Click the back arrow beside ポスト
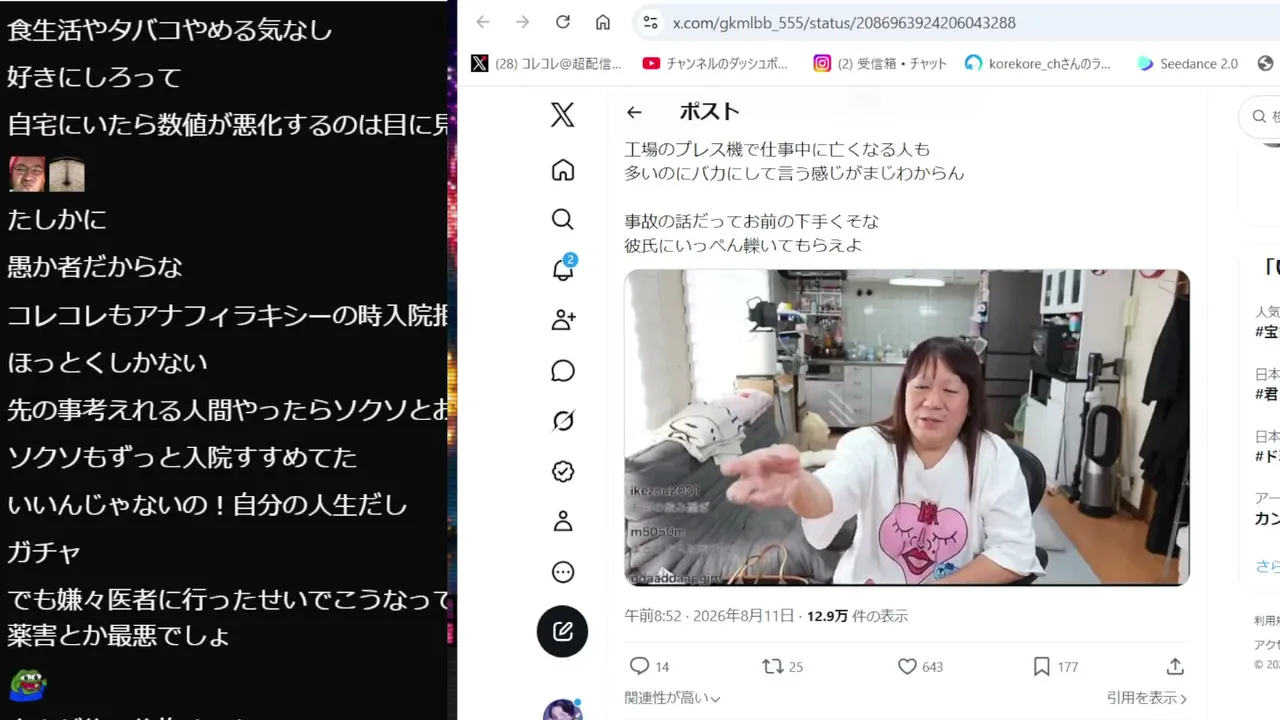 tap(634, 112)
